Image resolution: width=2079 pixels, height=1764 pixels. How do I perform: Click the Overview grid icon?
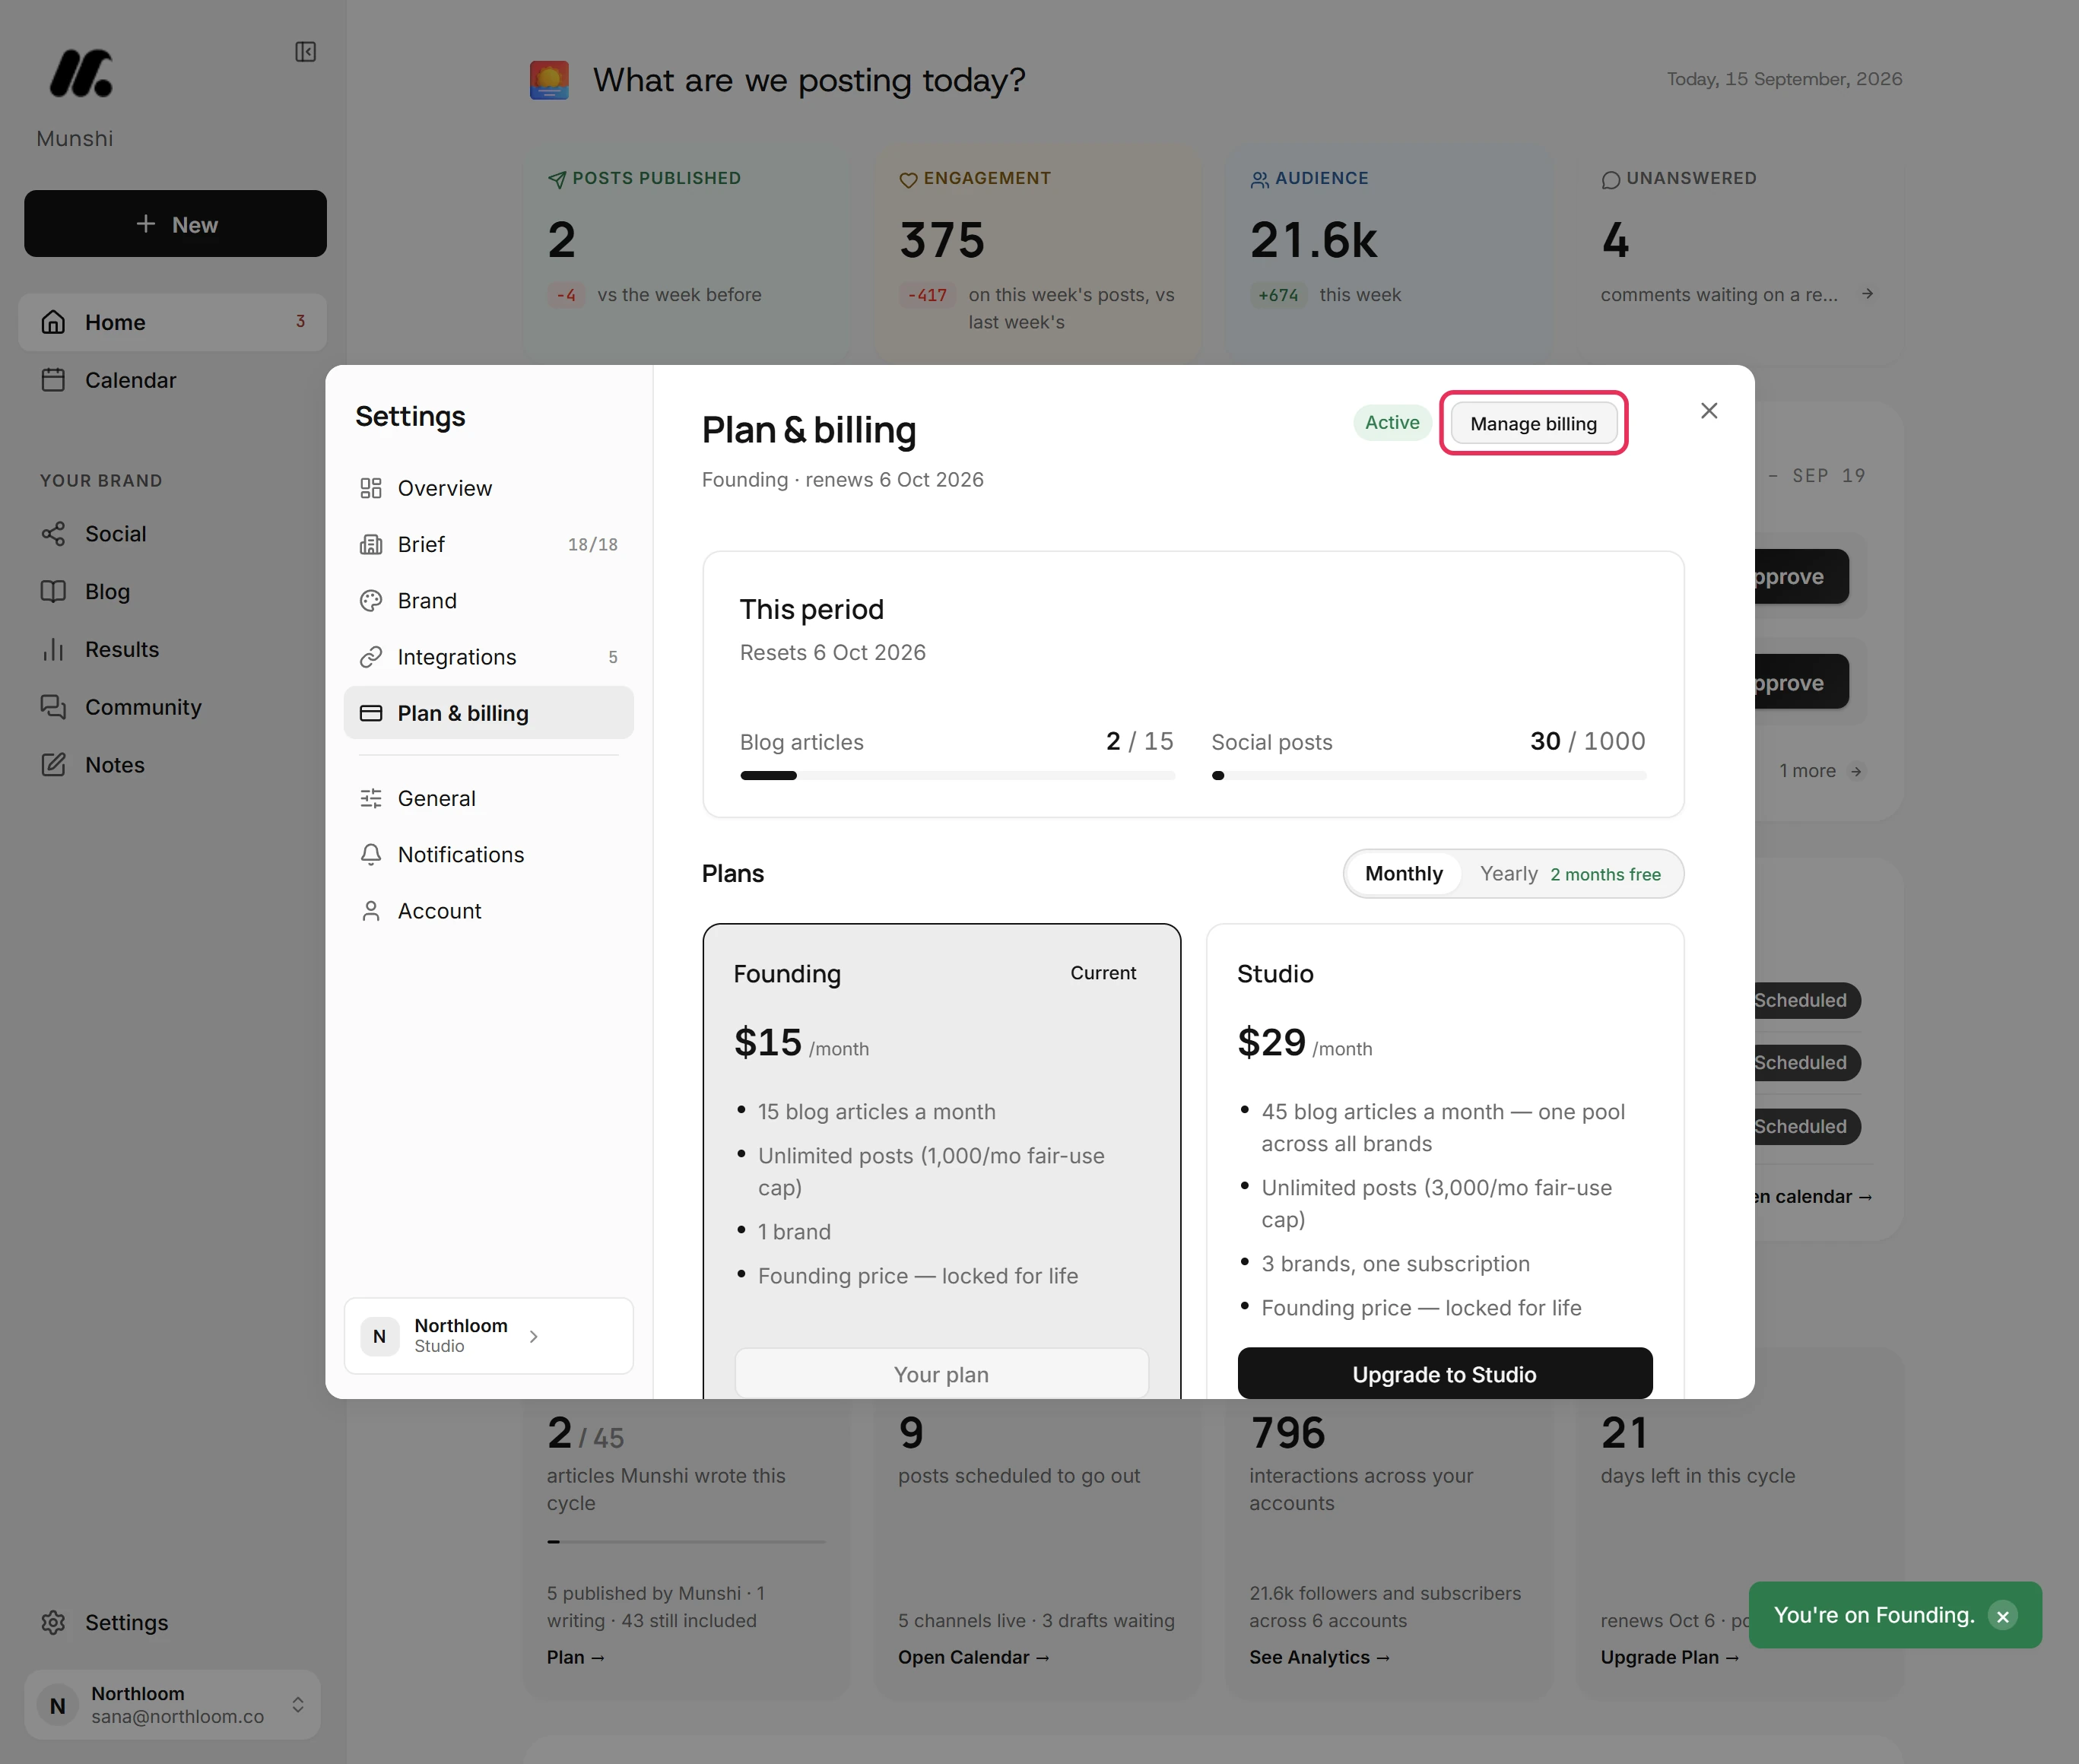[371, 488]
